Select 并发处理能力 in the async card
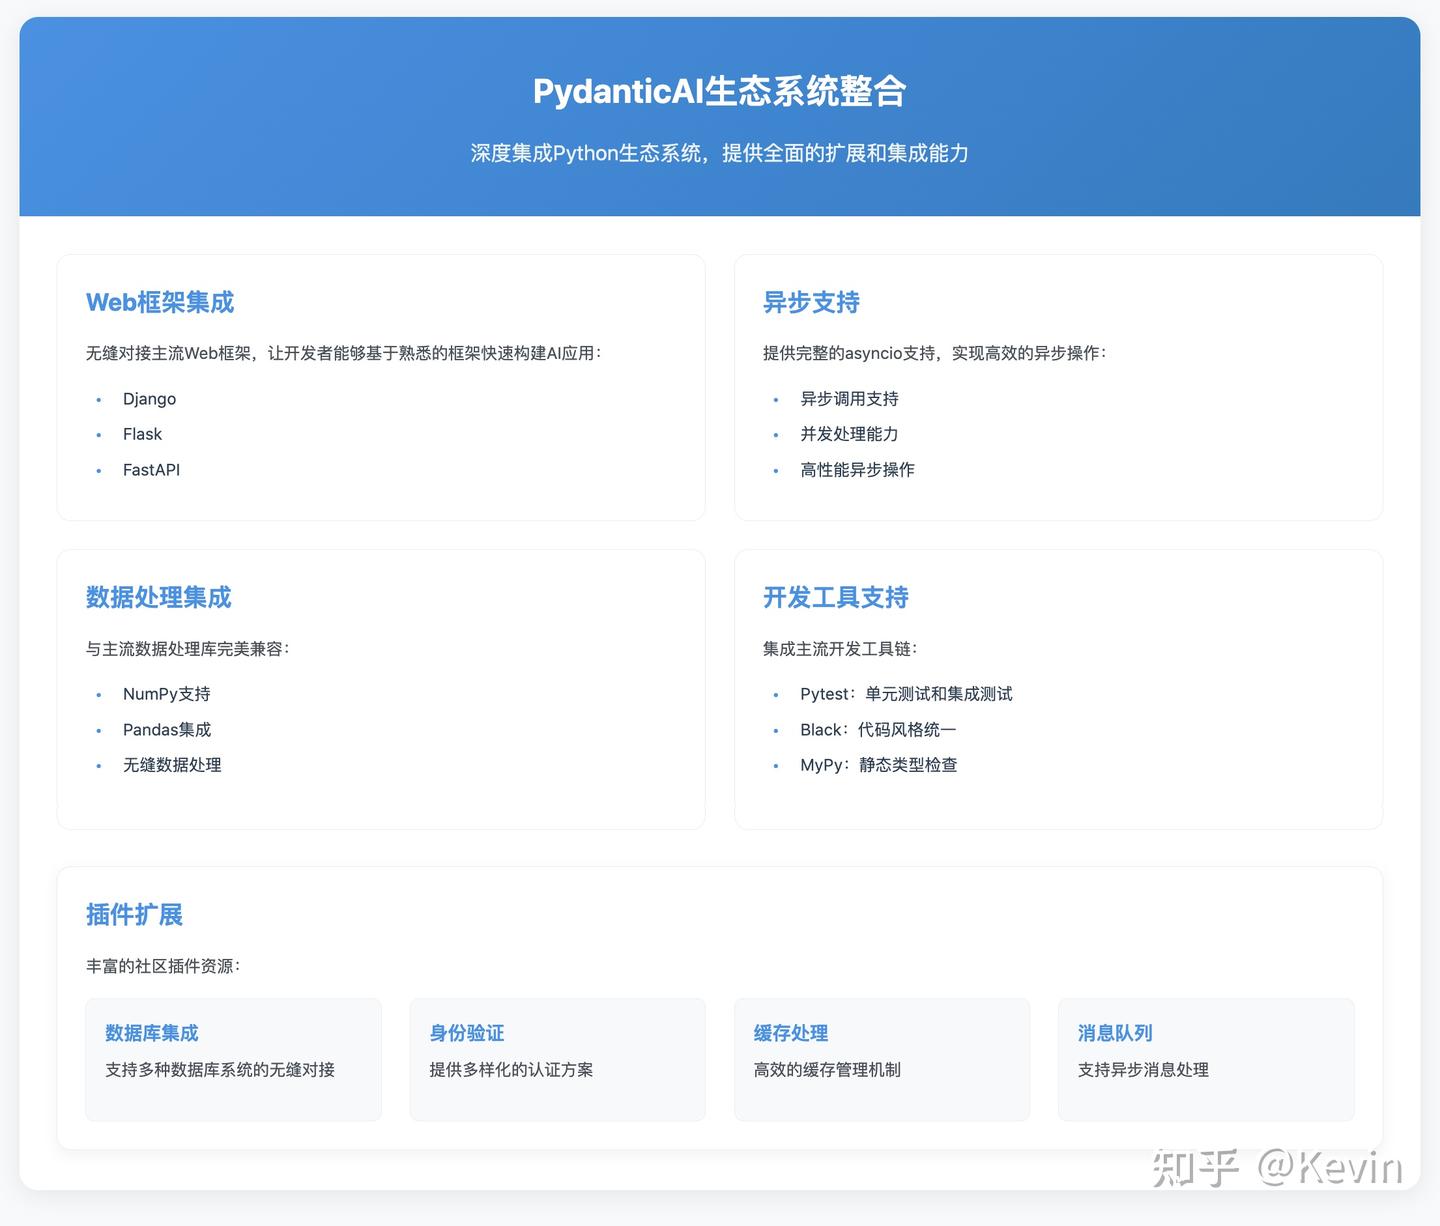 point(847,434)
